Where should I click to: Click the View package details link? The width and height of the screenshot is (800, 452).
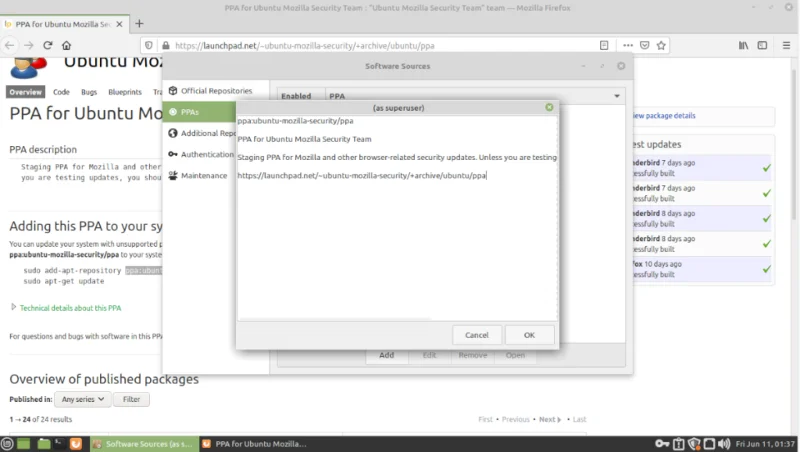click(664, 116)
